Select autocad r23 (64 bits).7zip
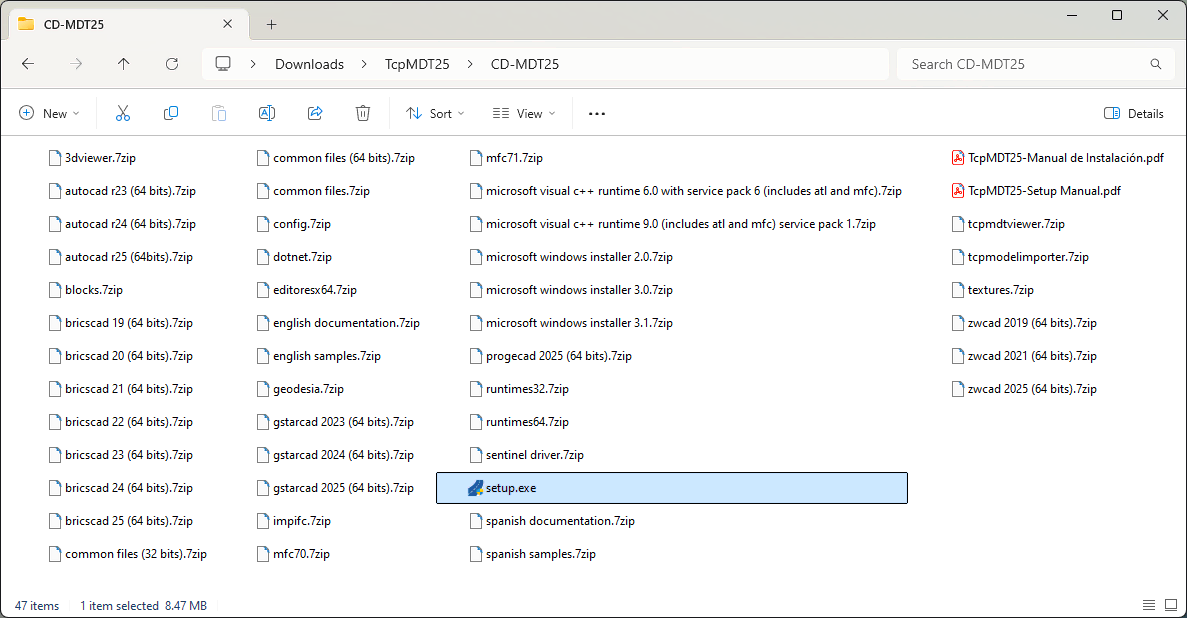This screenshot has width=1187, height=618. [122, 191]
